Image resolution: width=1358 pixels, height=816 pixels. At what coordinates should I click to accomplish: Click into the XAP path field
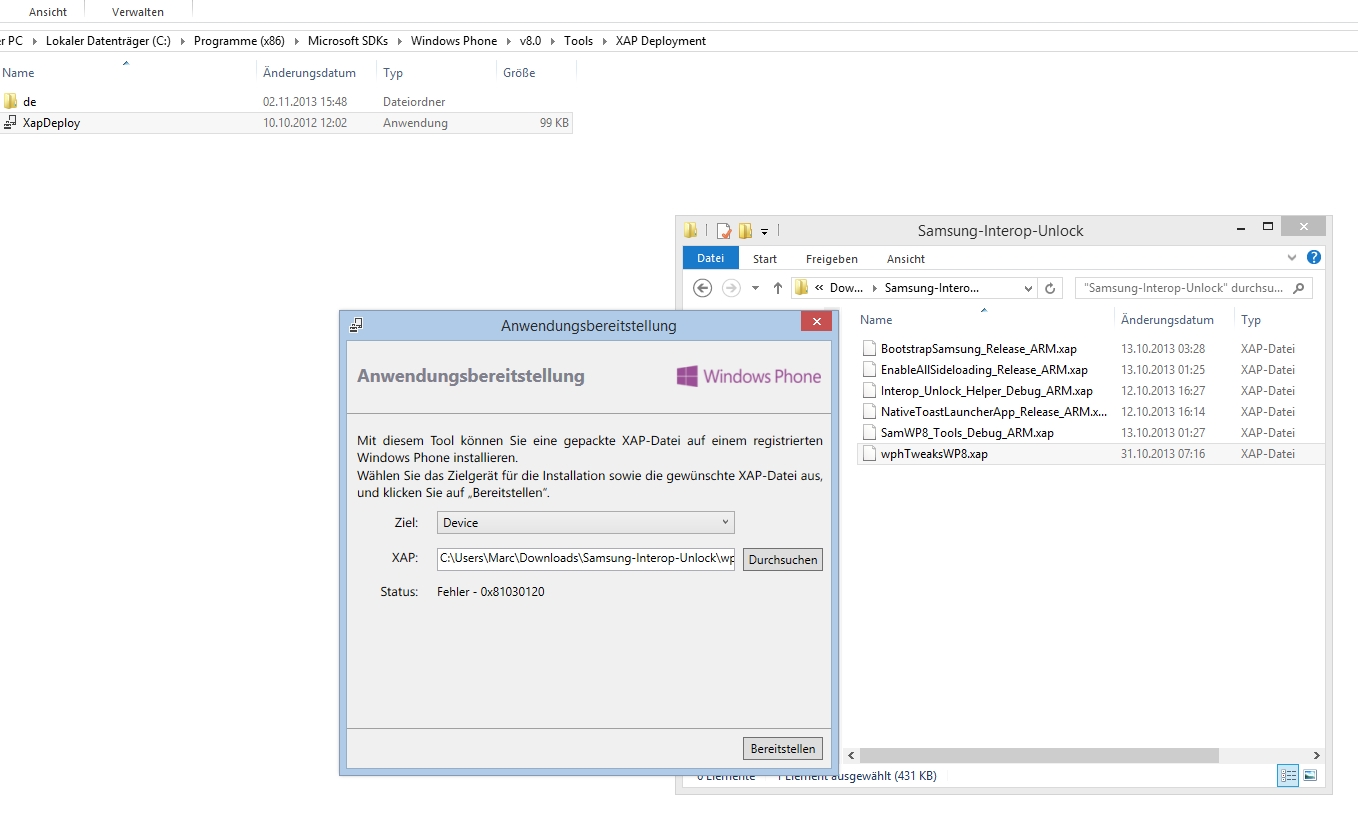pyautogui.click(x=585, y=558)
